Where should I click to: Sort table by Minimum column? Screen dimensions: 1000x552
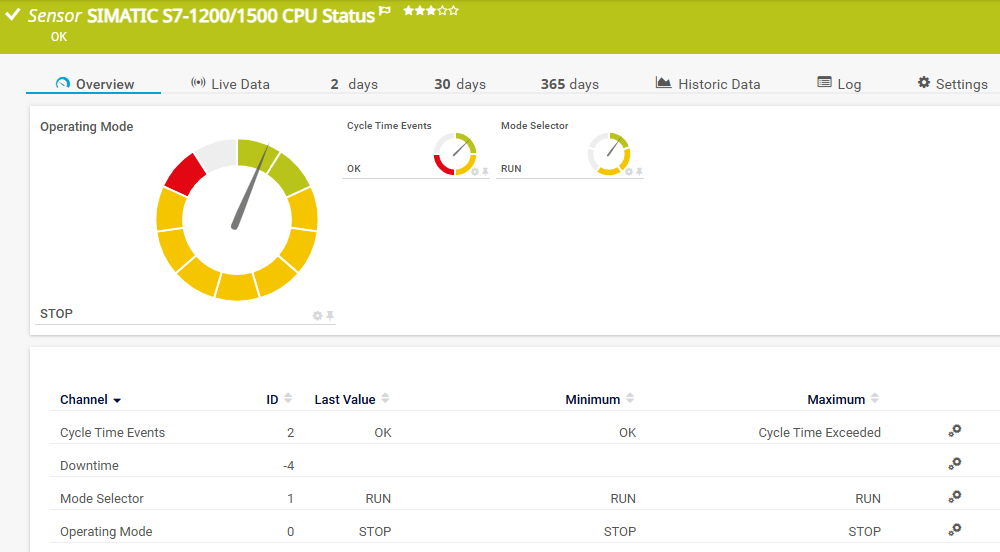pyautogui.click(x=599, y=400)
